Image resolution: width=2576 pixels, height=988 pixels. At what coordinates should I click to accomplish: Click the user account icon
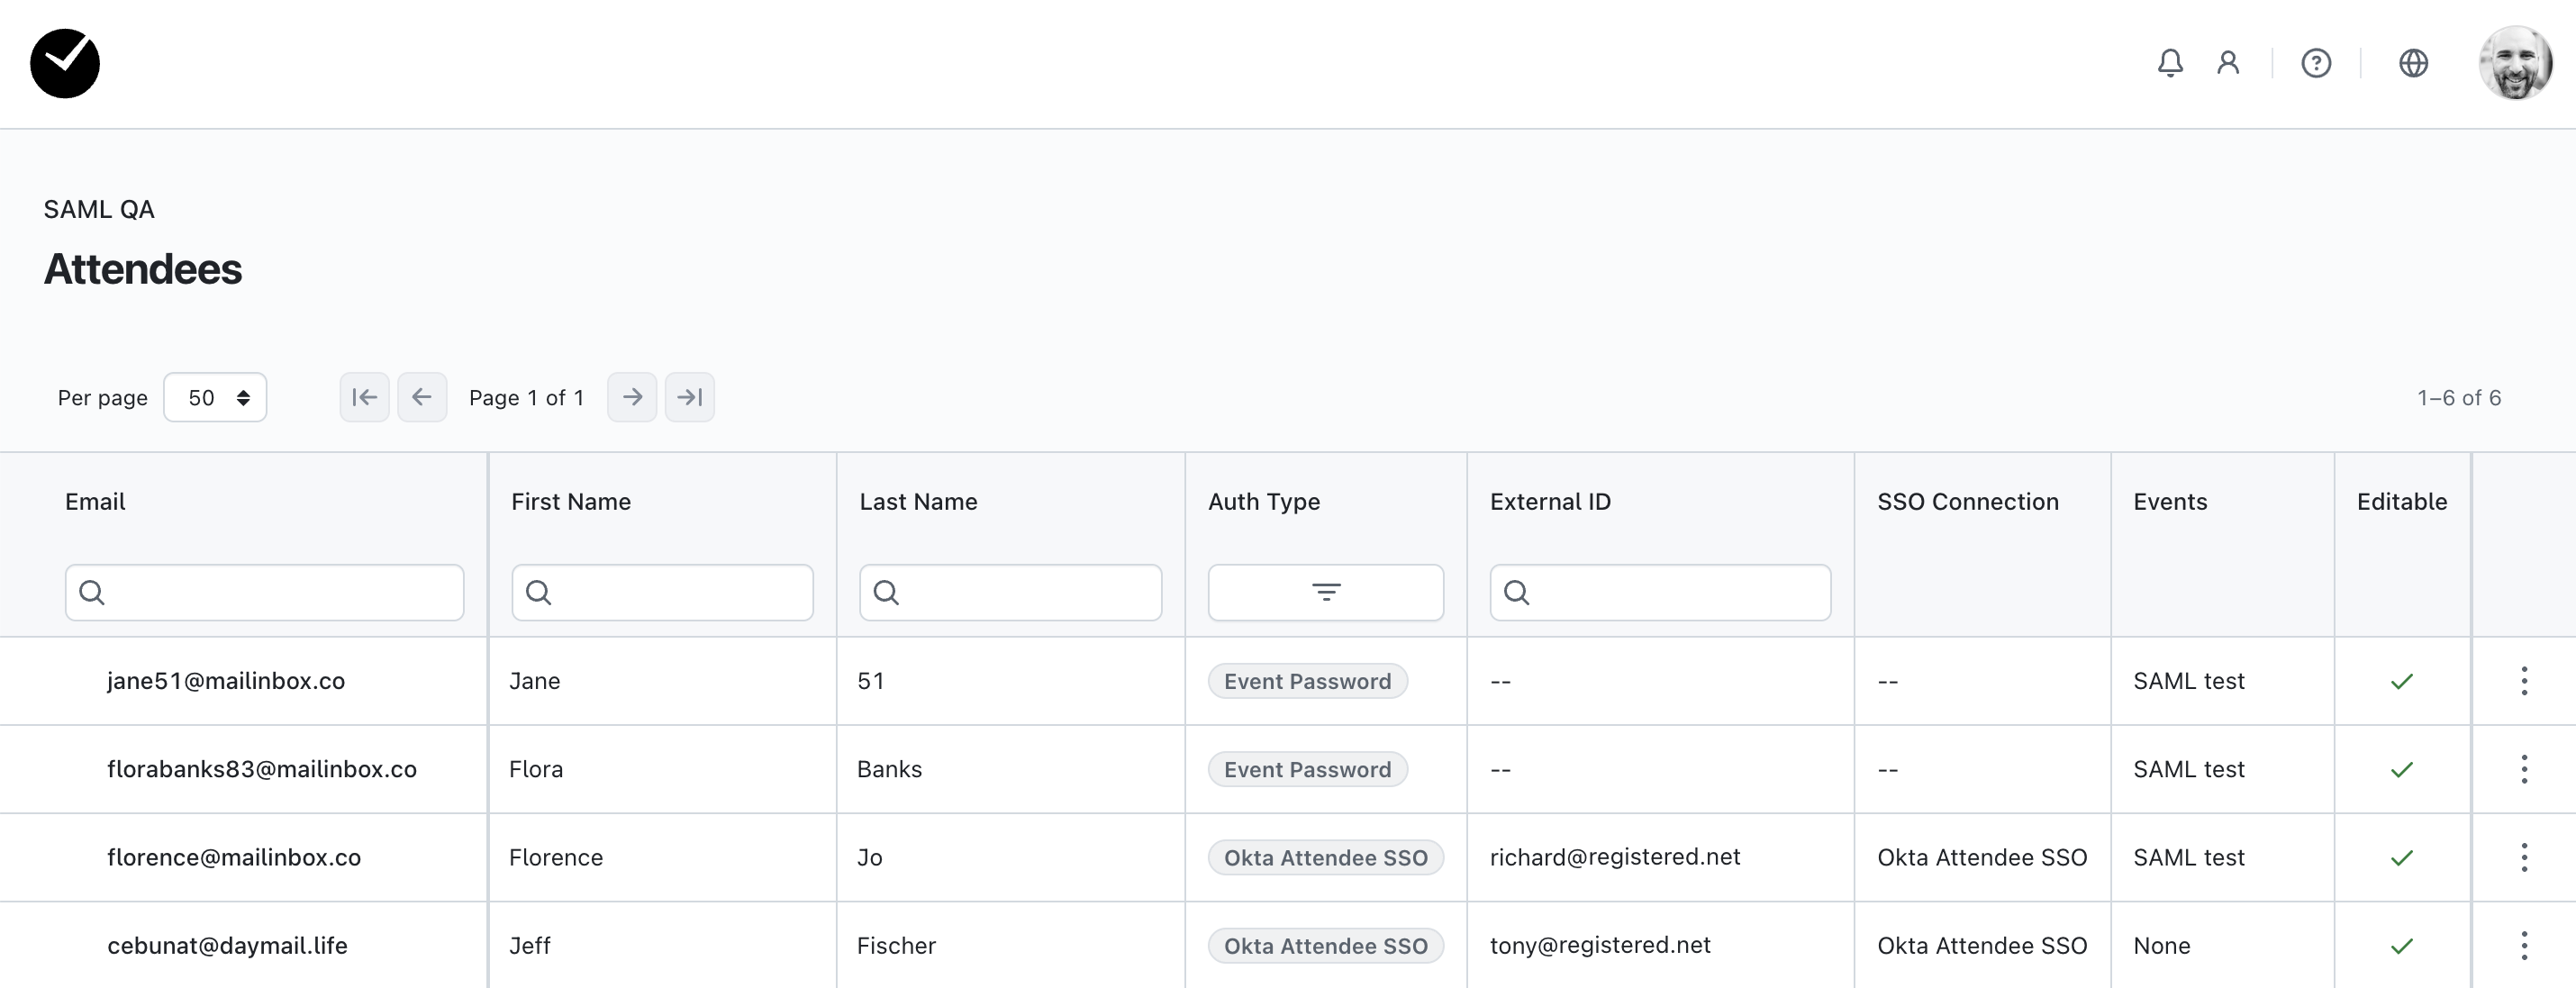coord(2227,63)
